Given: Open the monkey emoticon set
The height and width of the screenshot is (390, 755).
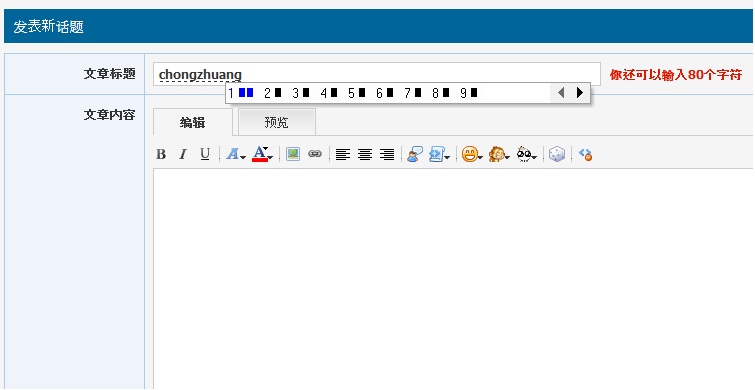Looking at the screenshot, I should (x=499, y=155).
